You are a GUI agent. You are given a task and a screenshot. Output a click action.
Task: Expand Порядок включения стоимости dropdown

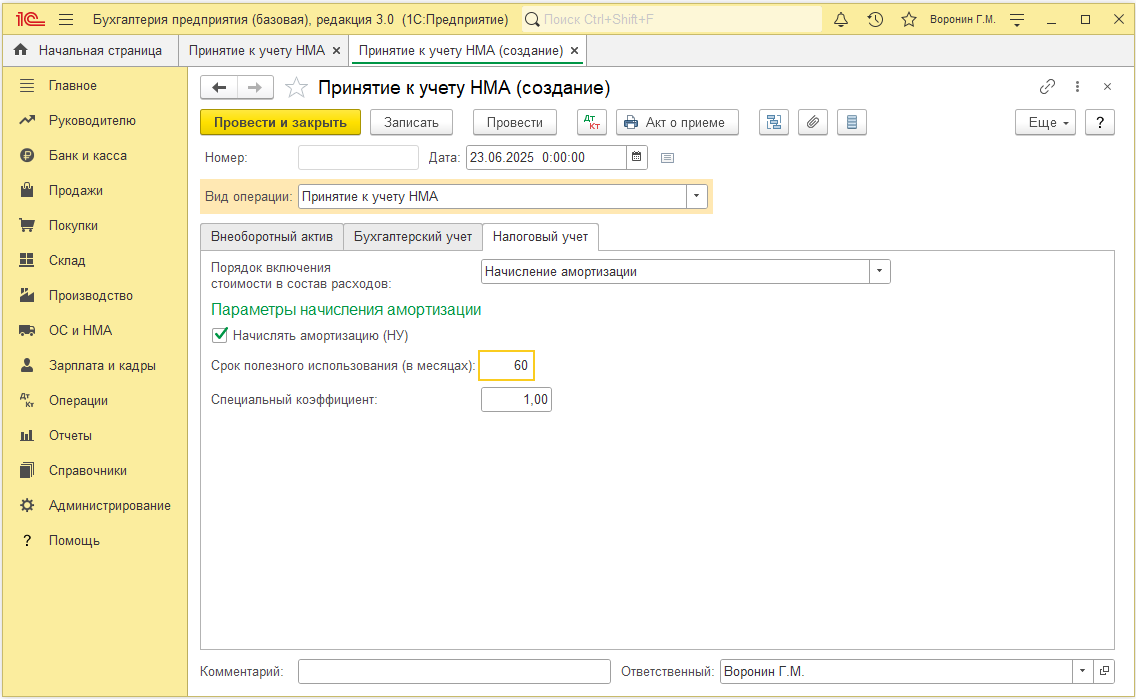(880, 272)
